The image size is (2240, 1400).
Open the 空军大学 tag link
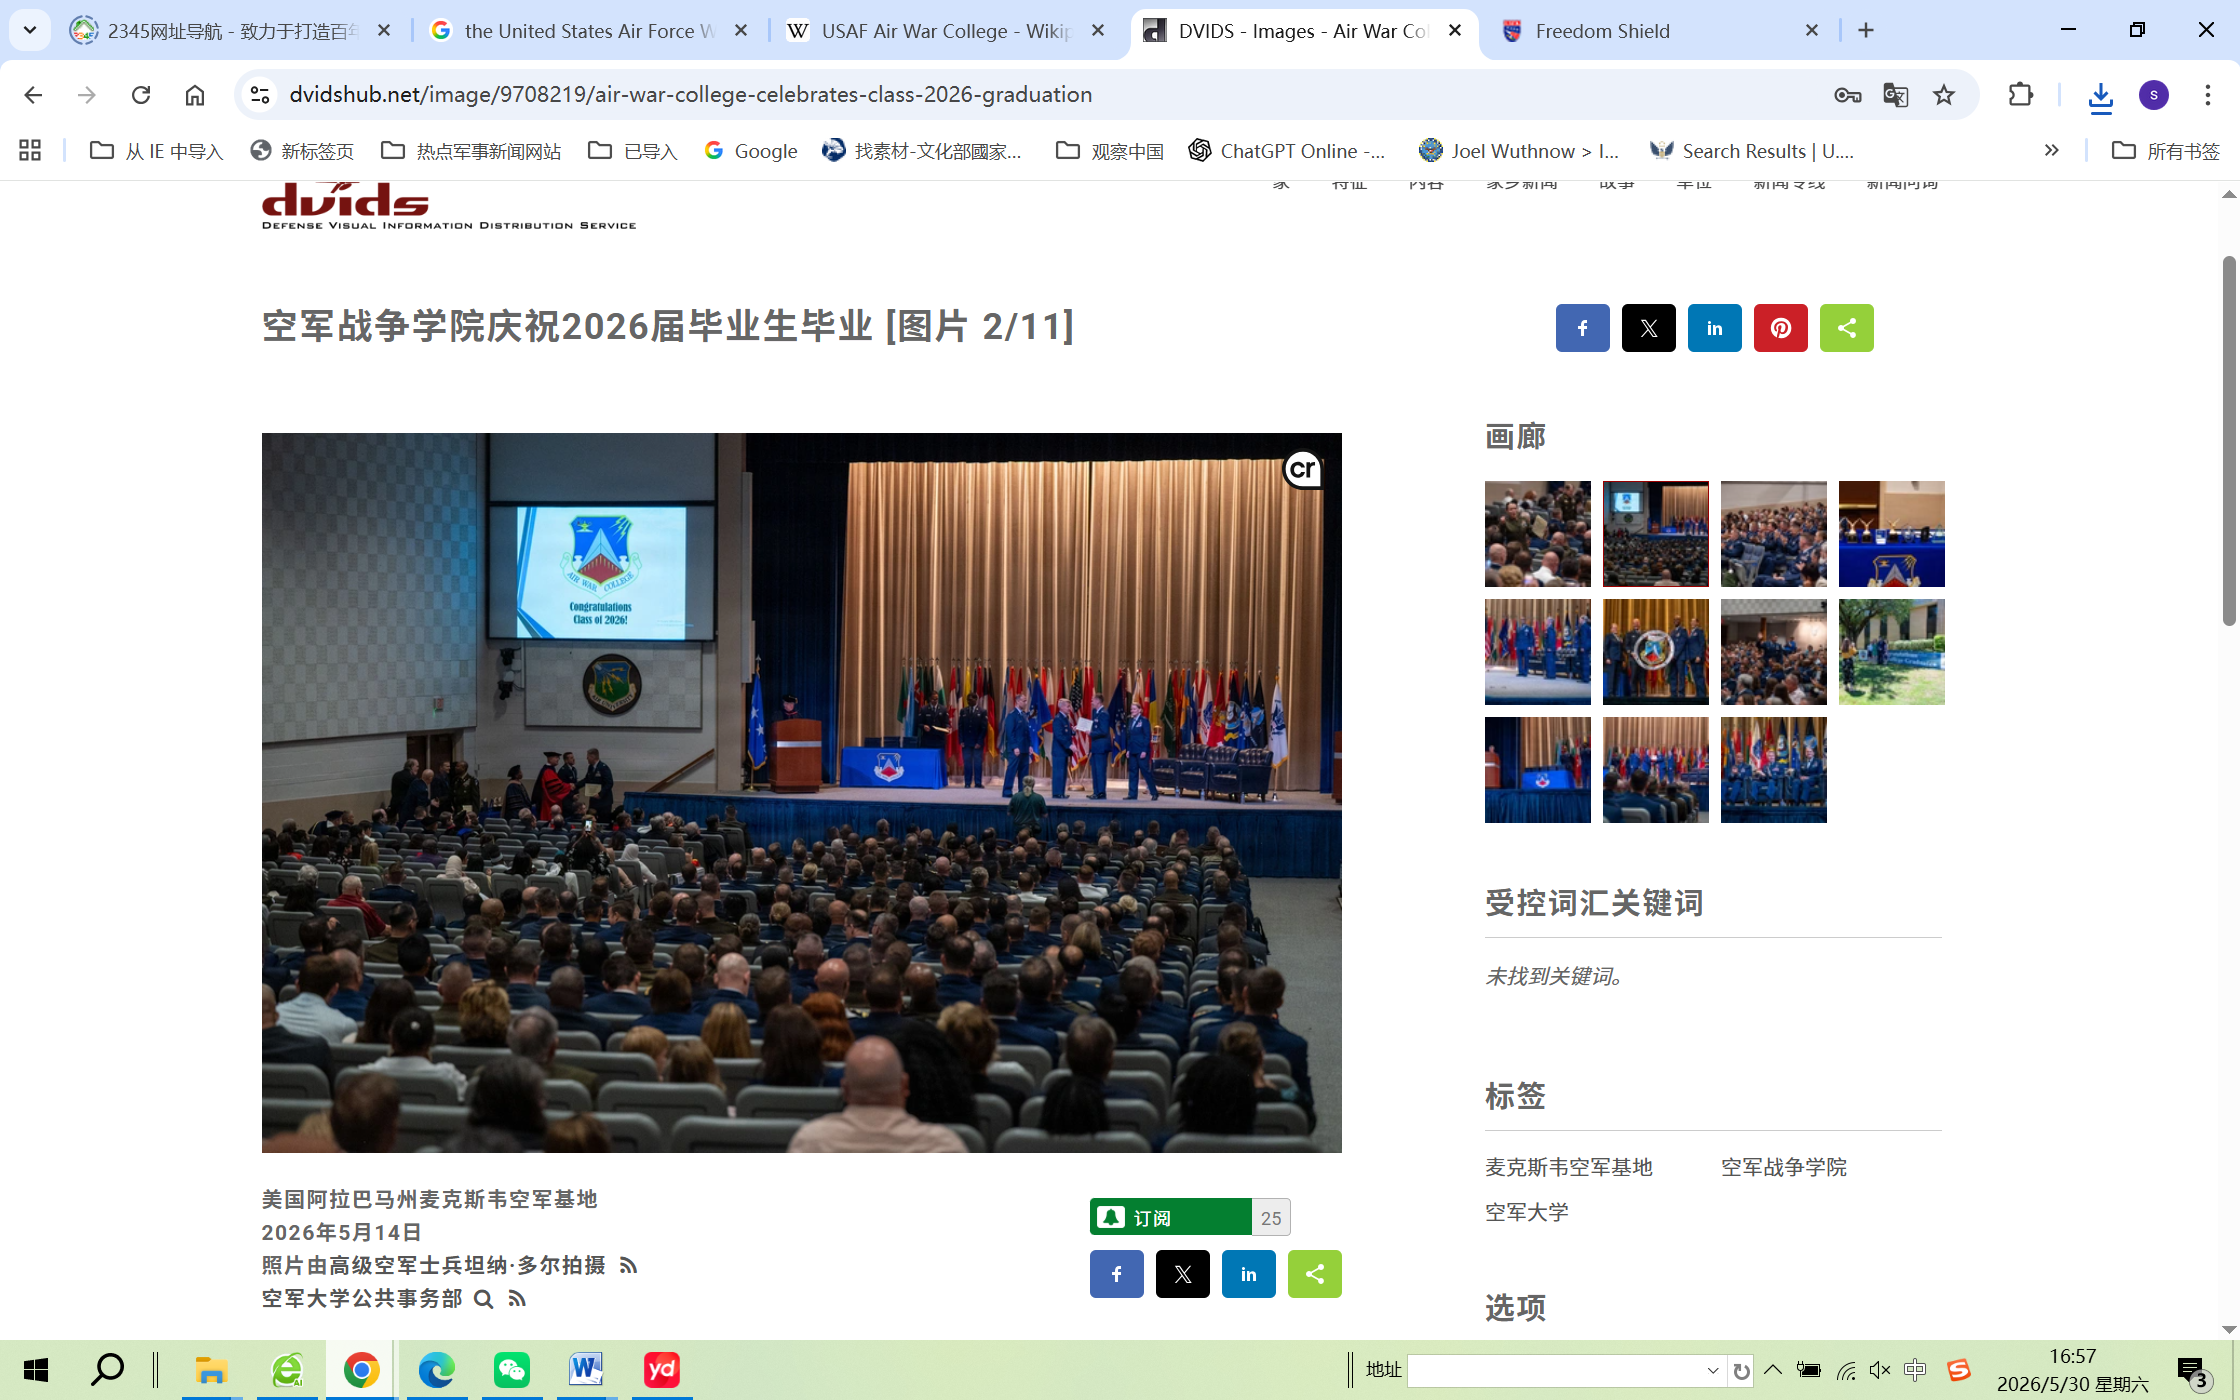click(x=1526, y=1212)
